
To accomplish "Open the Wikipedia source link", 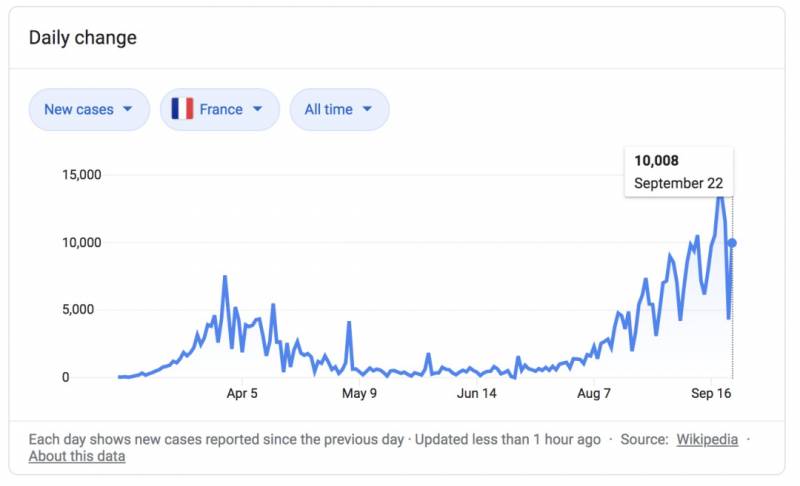I will point(707,439).
